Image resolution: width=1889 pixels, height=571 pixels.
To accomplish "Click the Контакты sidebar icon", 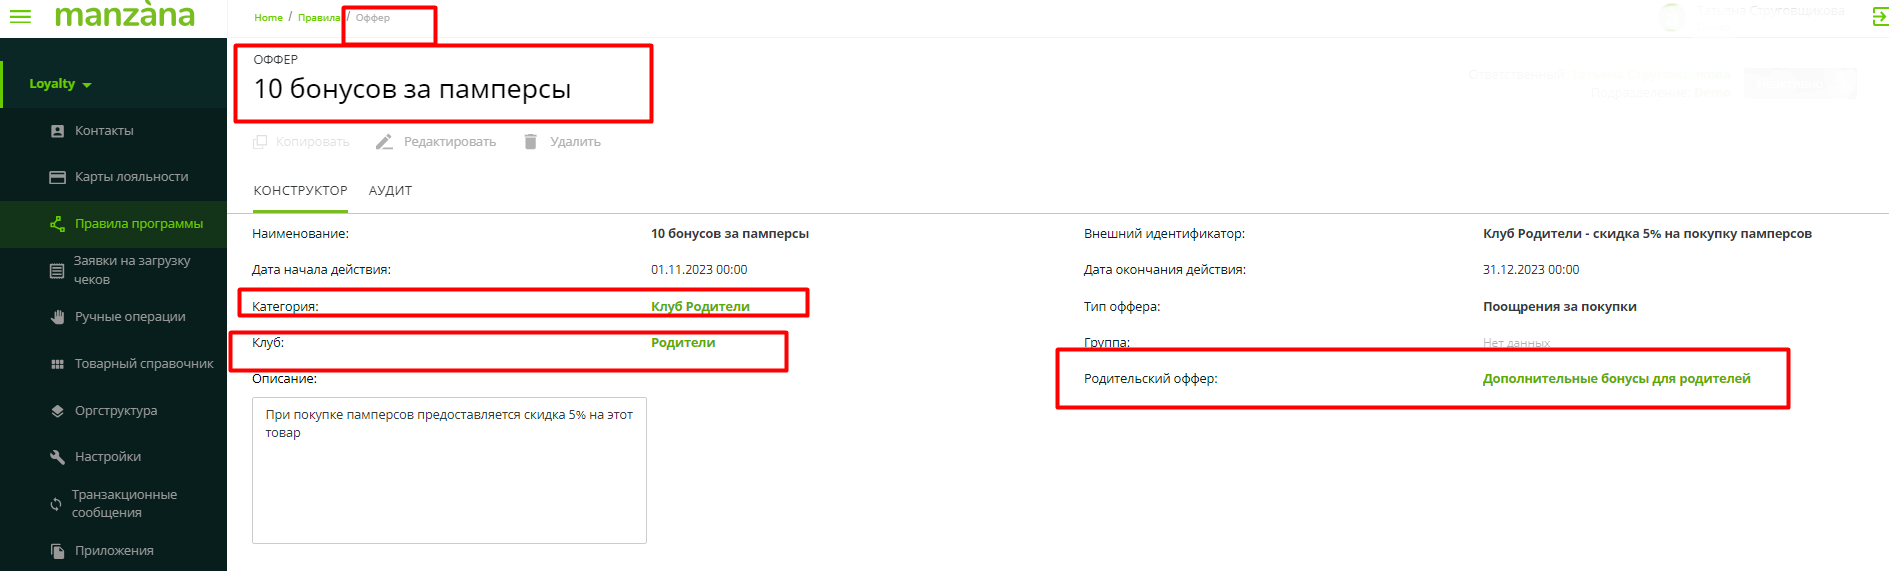I will point(57,131).
